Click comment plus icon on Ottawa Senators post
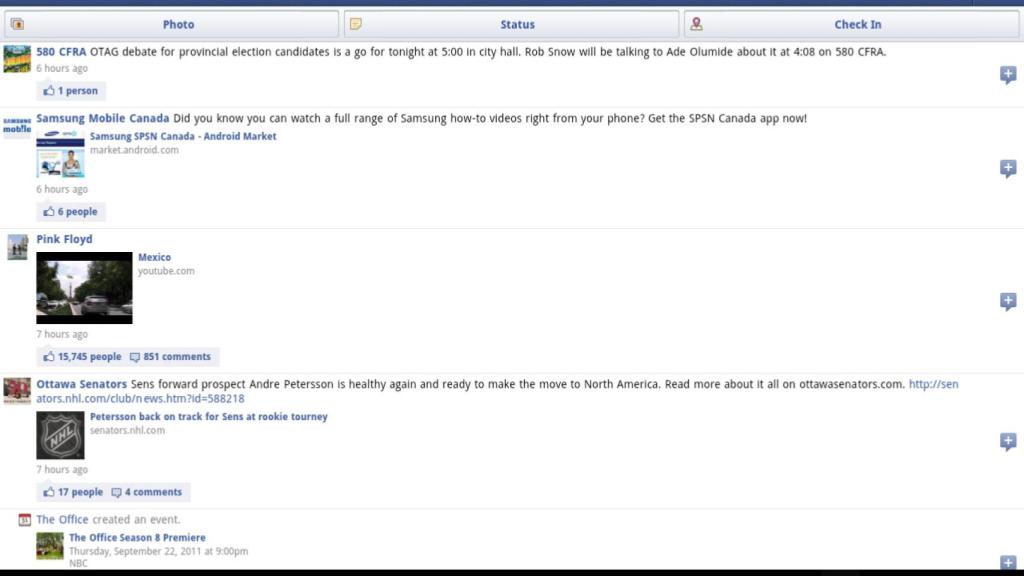The height and width of the screenshot is (576, 1024). coord(1008,441)
